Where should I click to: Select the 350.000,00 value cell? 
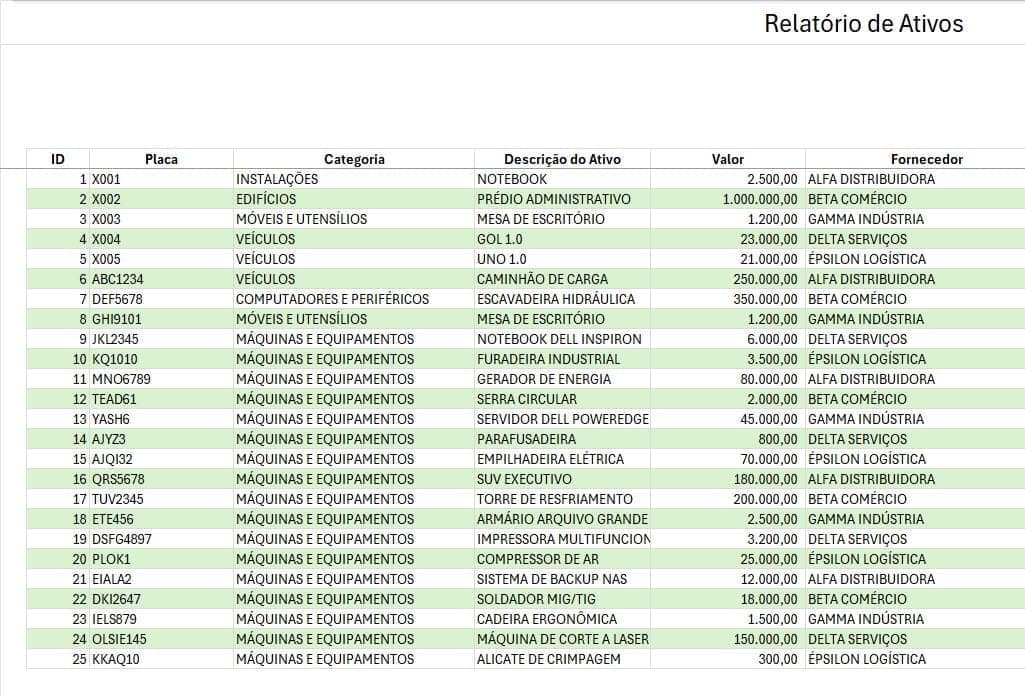pos(728,299)
